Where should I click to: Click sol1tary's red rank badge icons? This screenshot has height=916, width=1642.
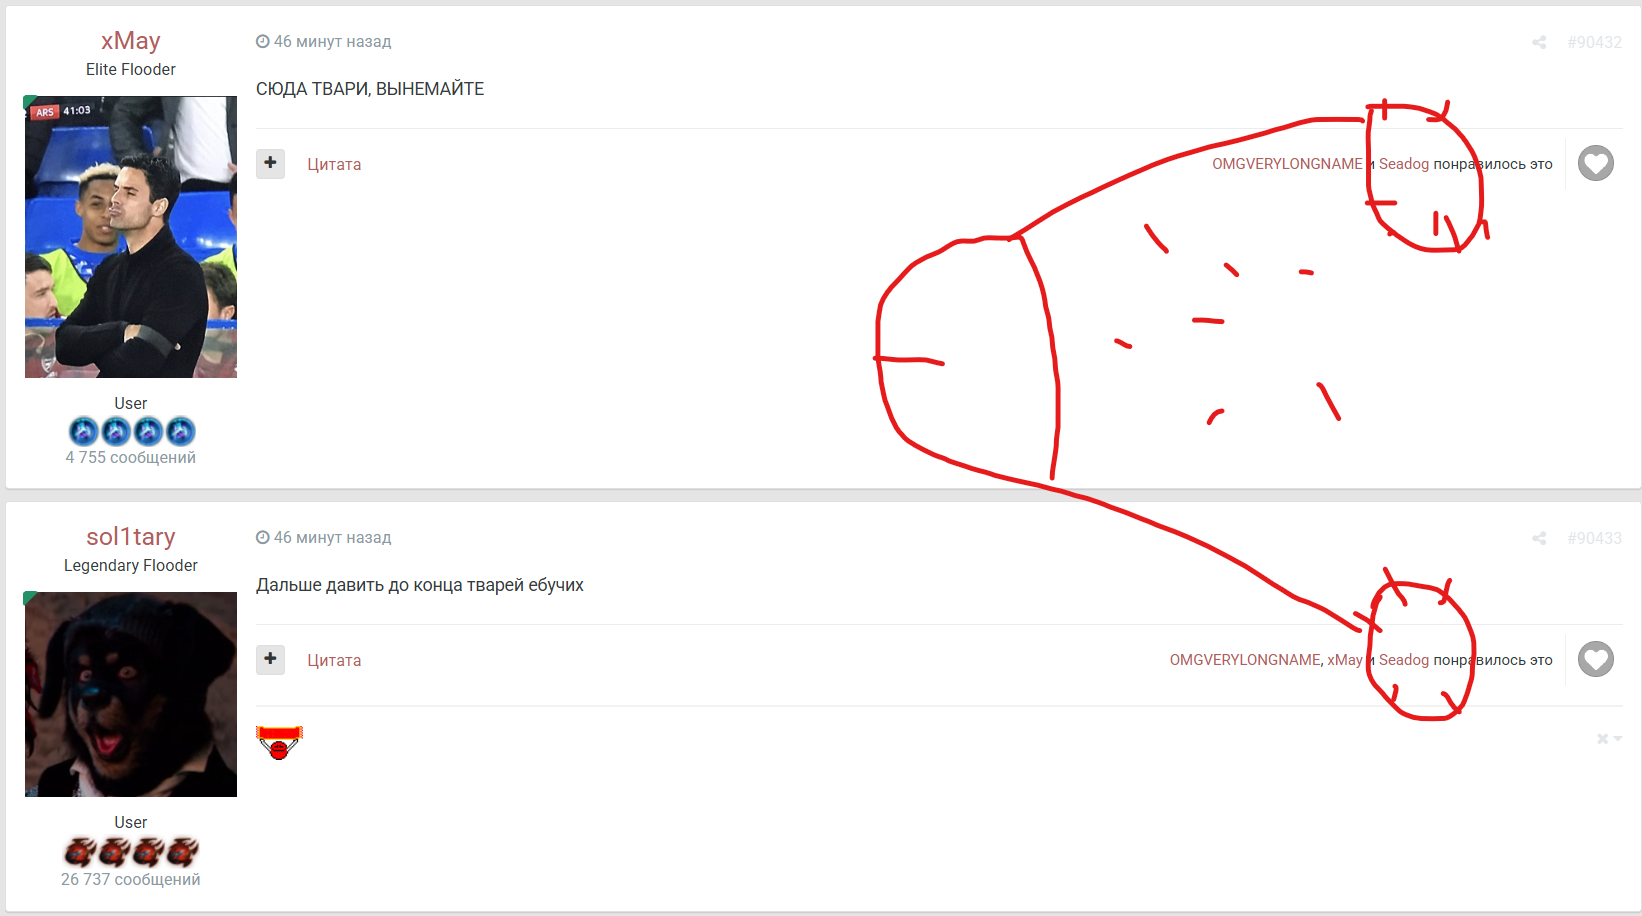pyautogui.click(x=131, y=851)
